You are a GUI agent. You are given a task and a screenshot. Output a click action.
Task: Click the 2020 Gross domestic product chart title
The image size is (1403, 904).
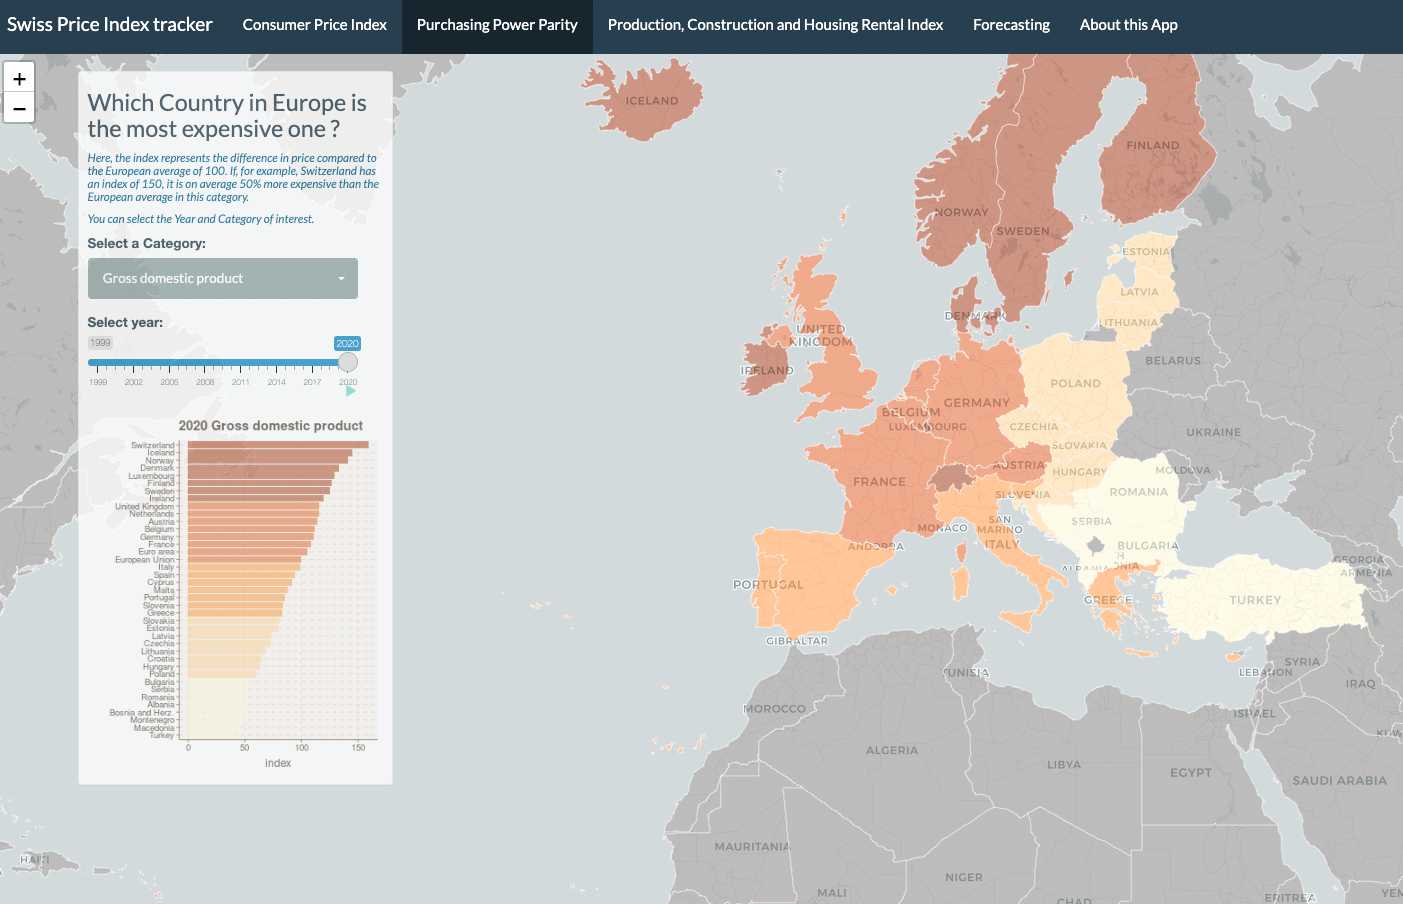pos(270,425)
